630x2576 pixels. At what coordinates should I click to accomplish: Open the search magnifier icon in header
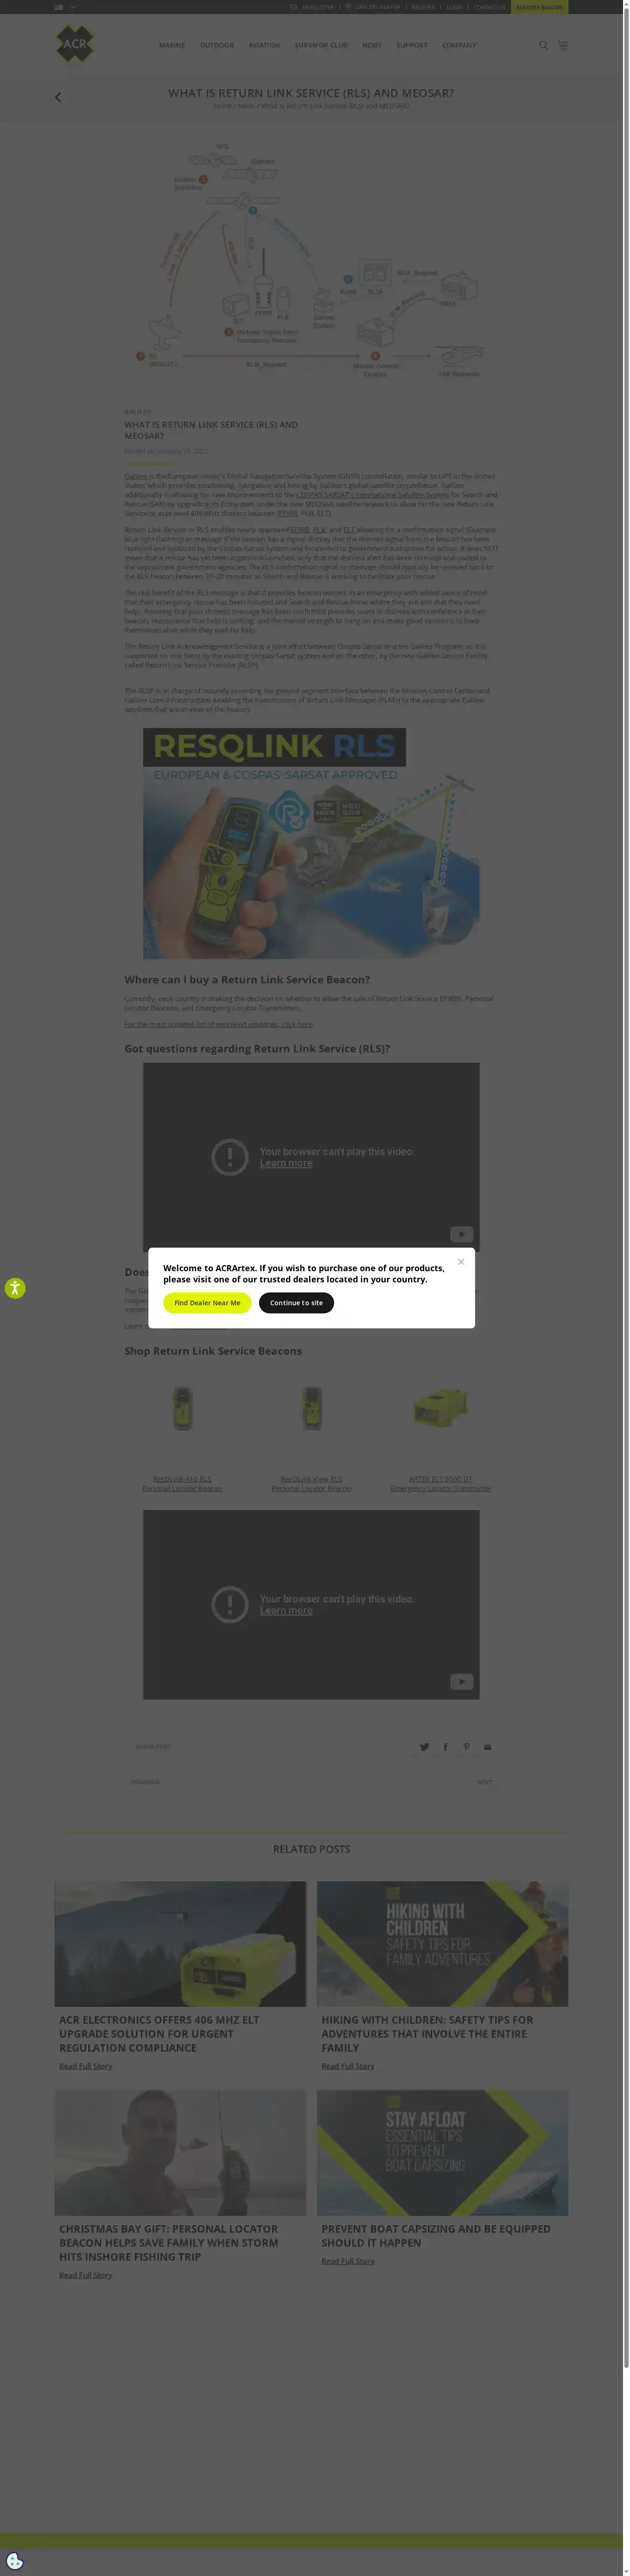(543, 45)
